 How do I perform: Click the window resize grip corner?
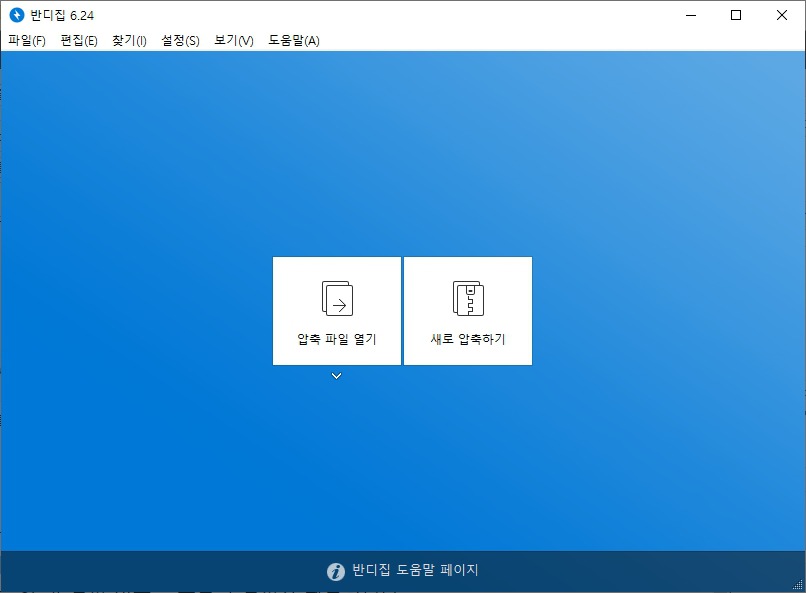tap(798, 585)
